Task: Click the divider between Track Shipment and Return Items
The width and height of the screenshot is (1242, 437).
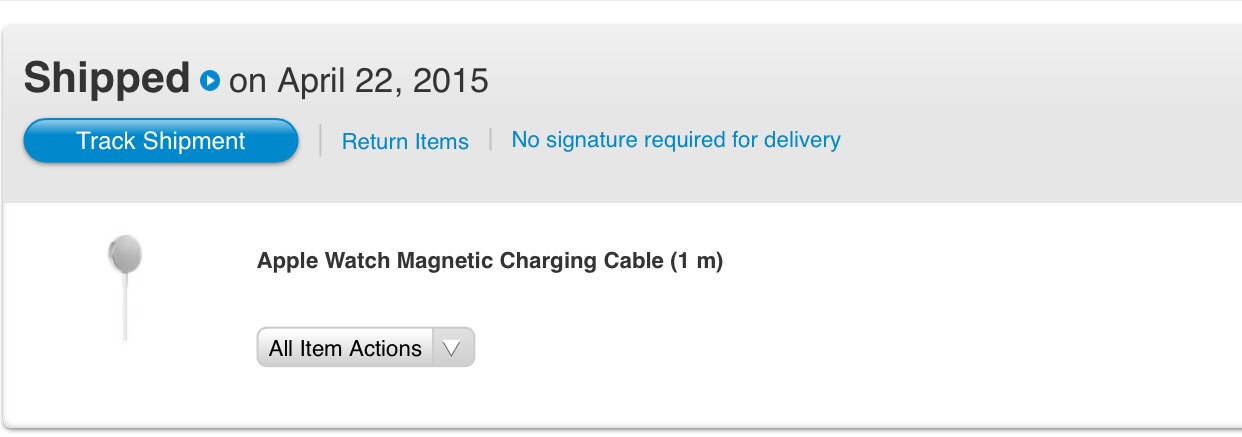Action: 320,141
